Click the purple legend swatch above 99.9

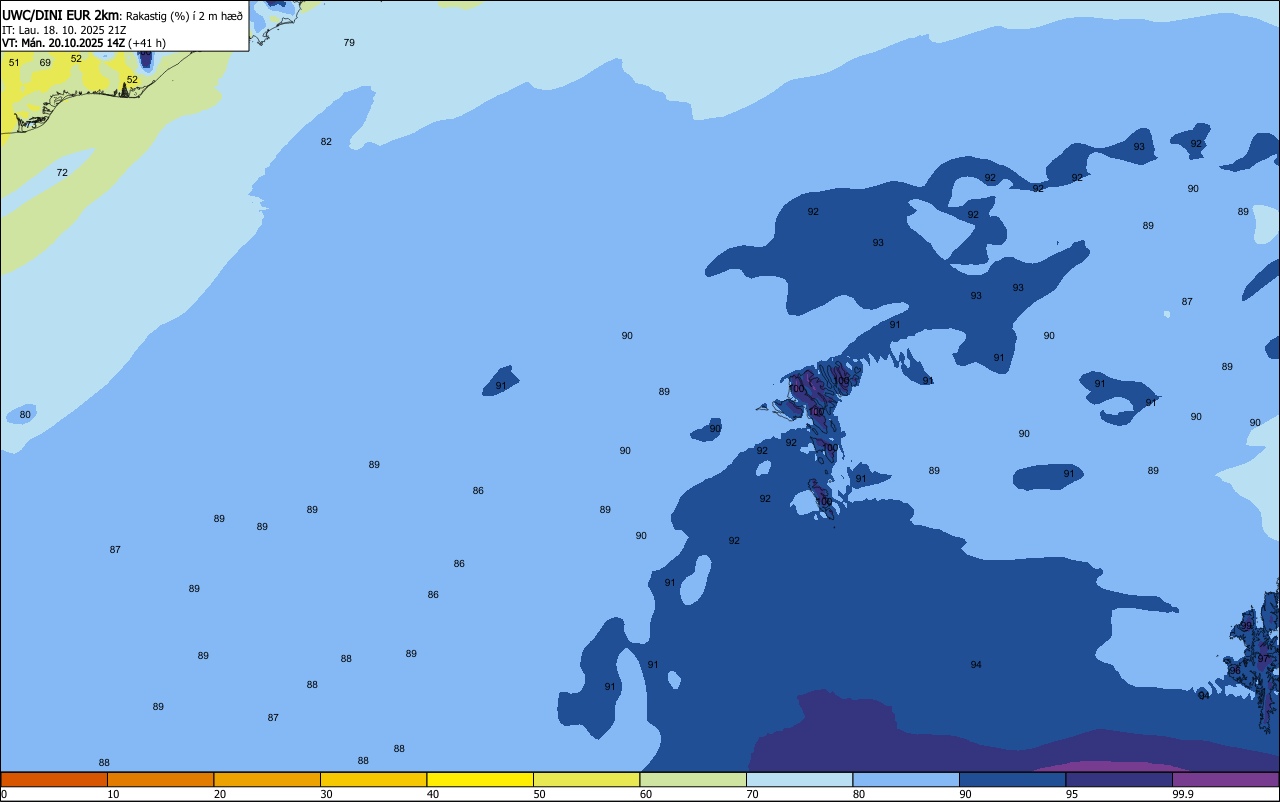tap(1225, 779)
